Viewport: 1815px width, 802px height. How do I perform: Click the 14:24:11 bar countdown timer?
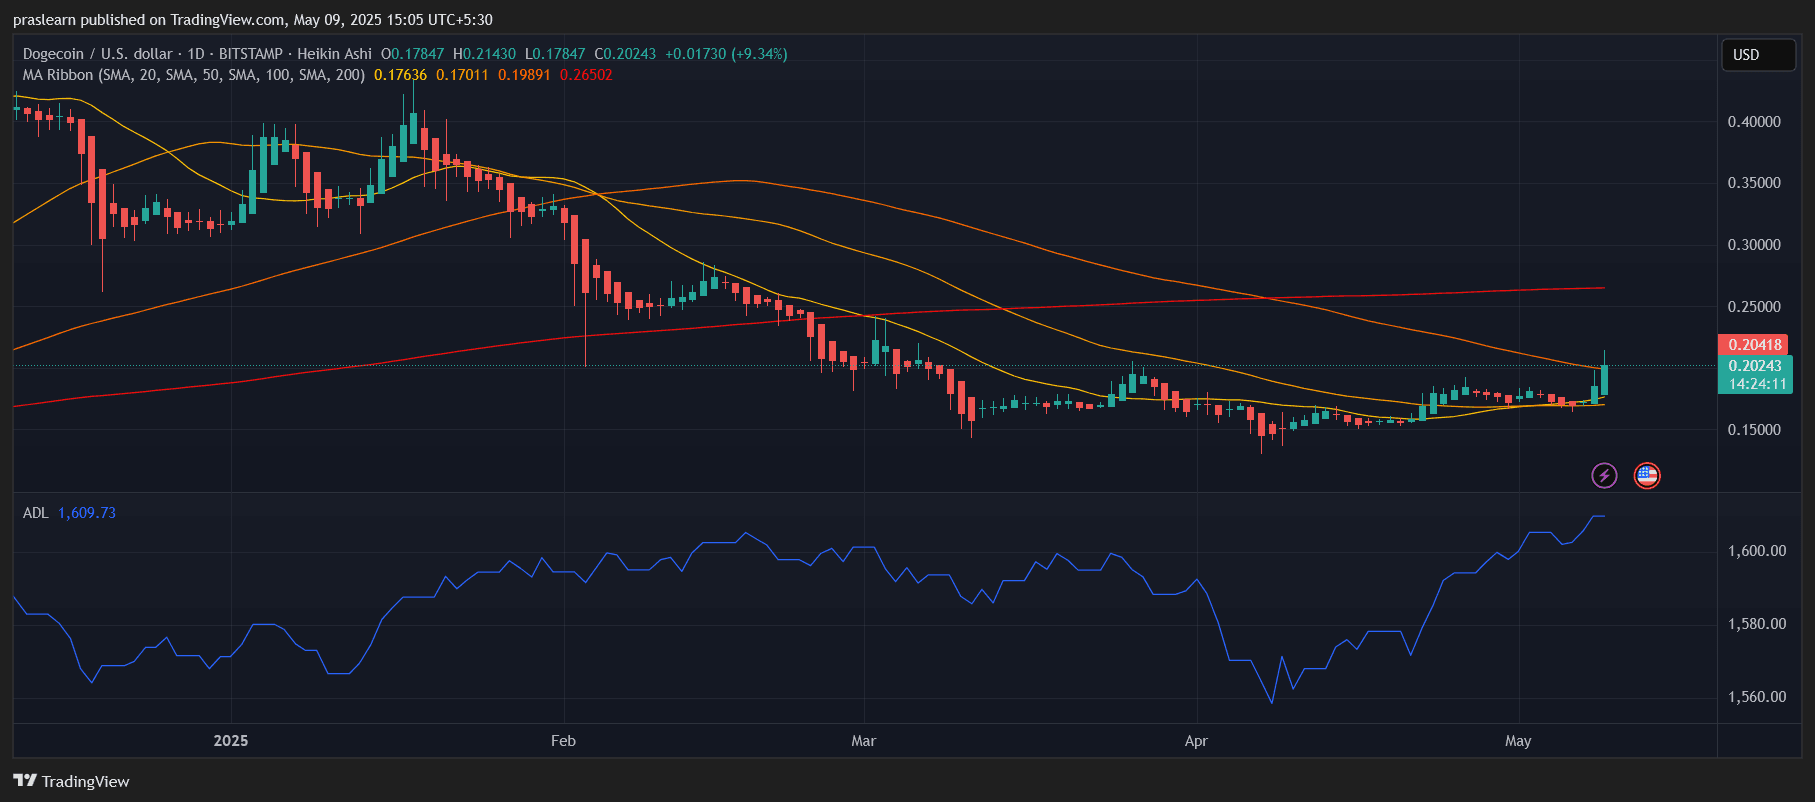pyautogui.click(x=1757, y=384)
